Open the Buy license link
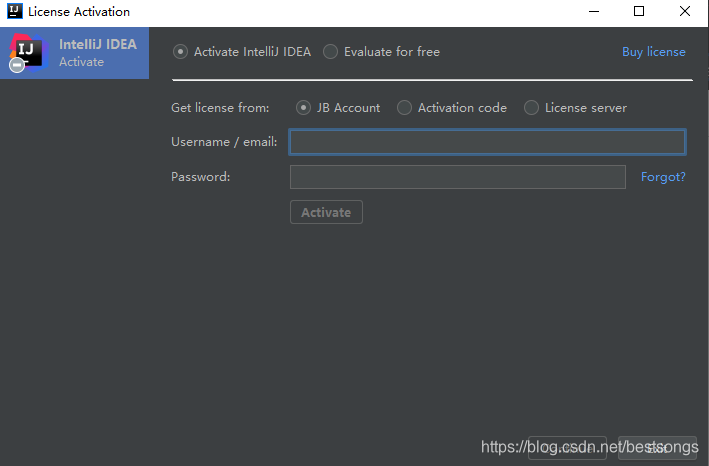Viewport: 709px width, 466px height. point(654,52)
